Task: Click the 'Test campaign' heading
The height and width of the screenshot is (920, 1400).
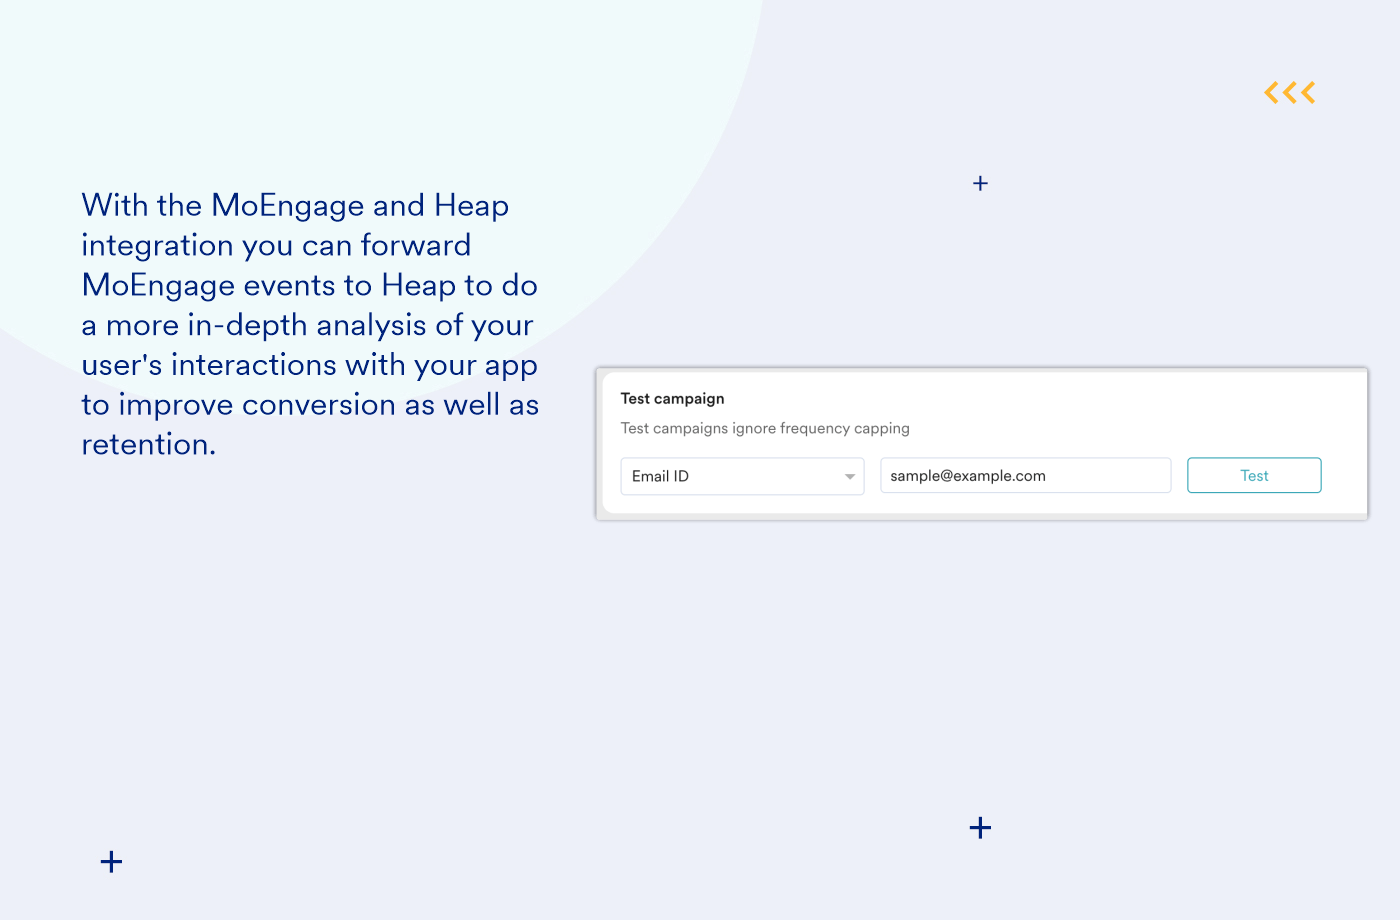Action: tap(672, 398)
